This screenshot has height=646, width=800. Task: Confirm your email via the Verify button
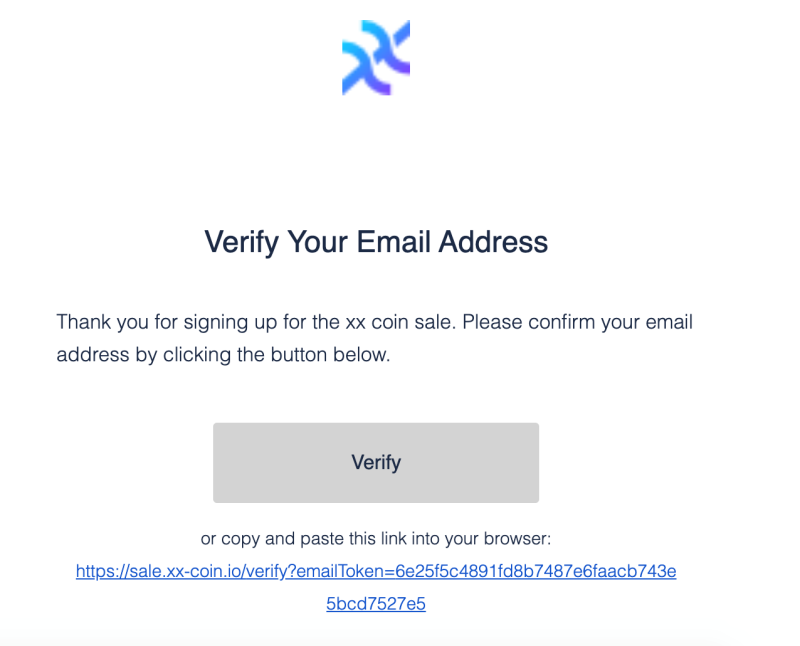tap(375, 462)
